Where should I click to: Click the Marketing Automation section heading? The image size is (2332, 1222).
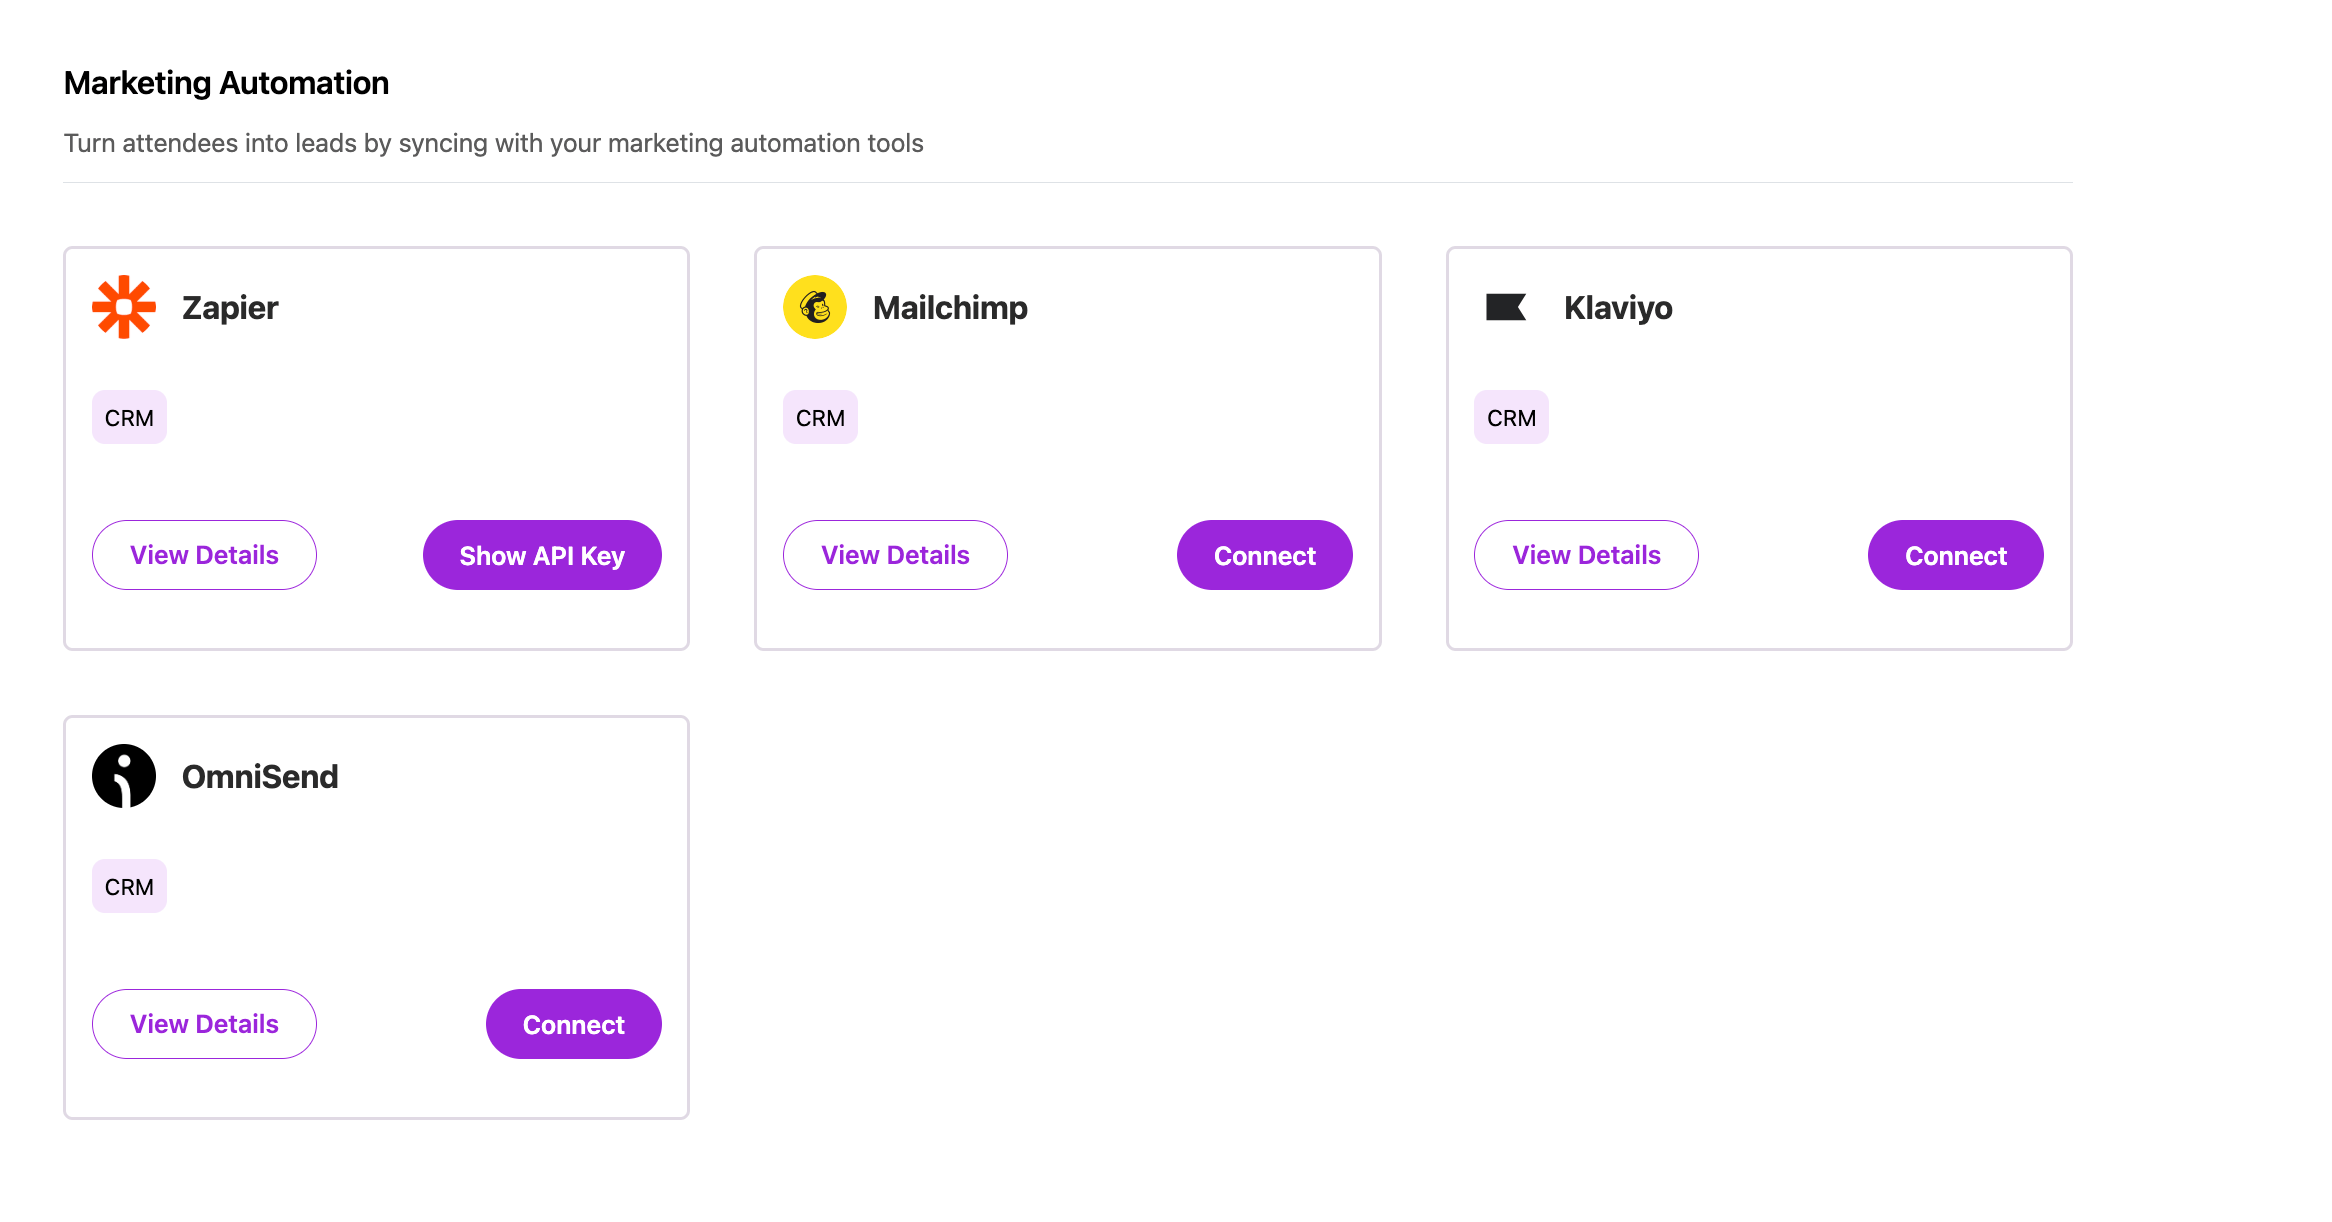point(226,83)
